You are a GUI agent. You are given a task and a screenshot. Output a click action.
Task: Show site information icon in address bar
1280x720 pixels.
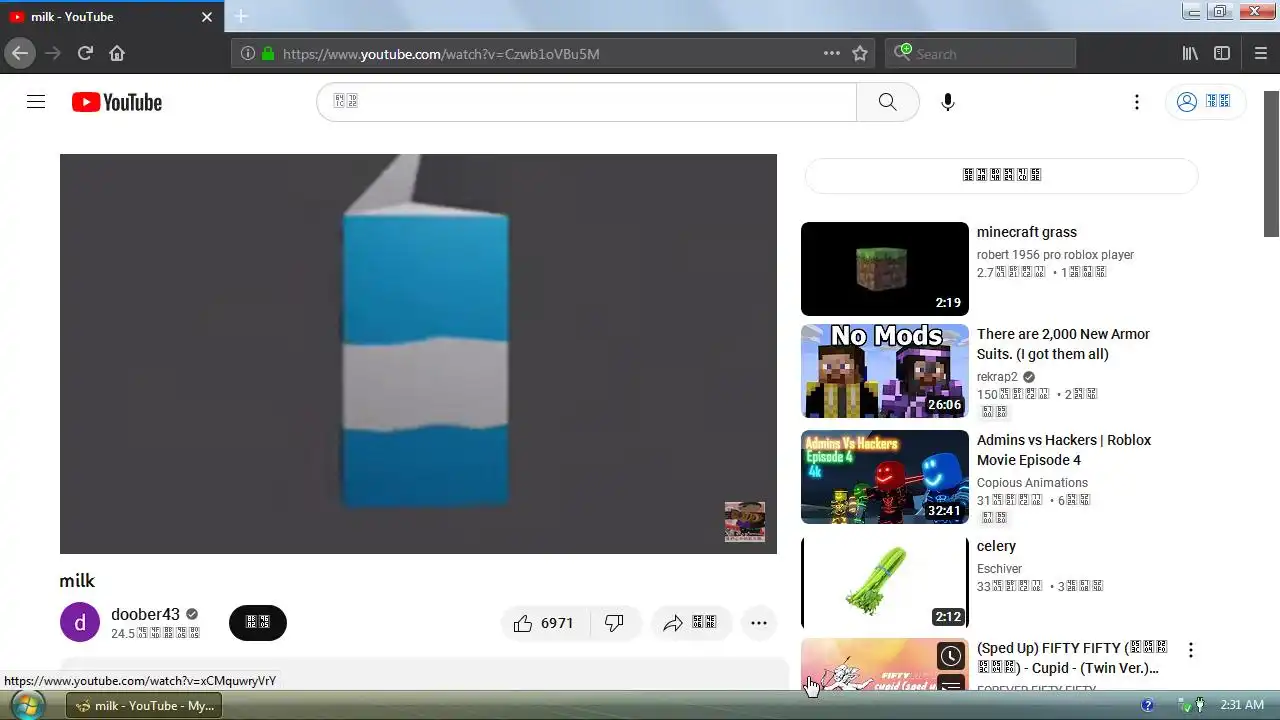(248, 54)
